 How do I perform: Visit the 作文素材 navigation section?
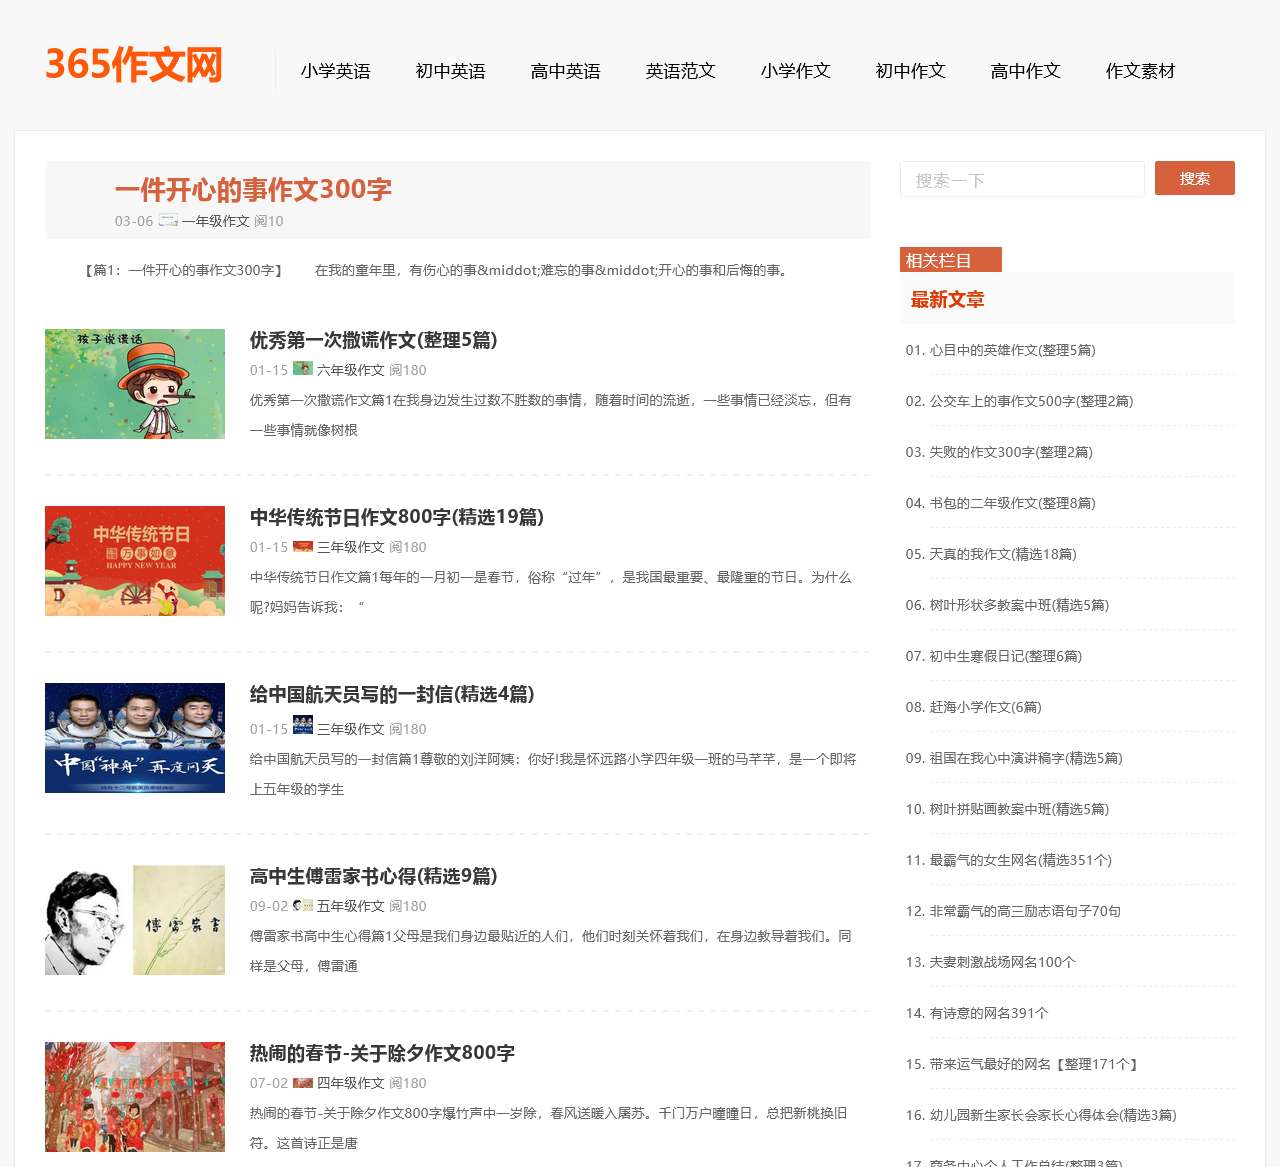pos(1140,71)
